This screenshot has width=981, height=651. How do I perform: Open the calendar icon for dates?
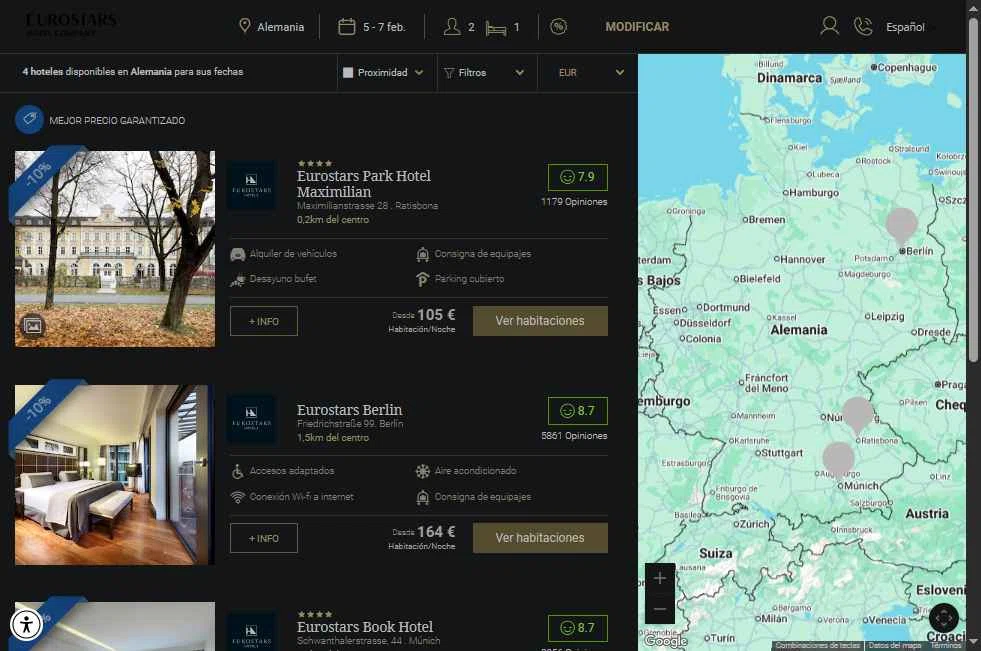click(347, 26)
